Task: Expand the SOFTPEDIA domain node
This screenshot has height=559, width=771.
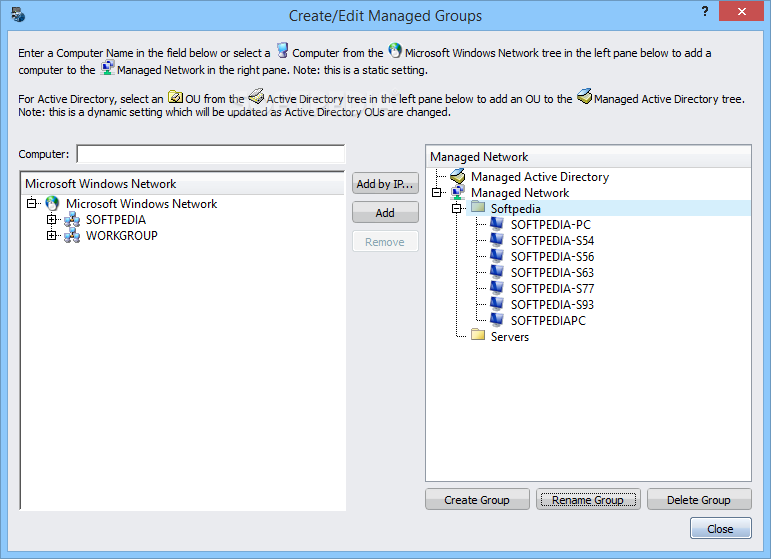Action: coord(52,219)
